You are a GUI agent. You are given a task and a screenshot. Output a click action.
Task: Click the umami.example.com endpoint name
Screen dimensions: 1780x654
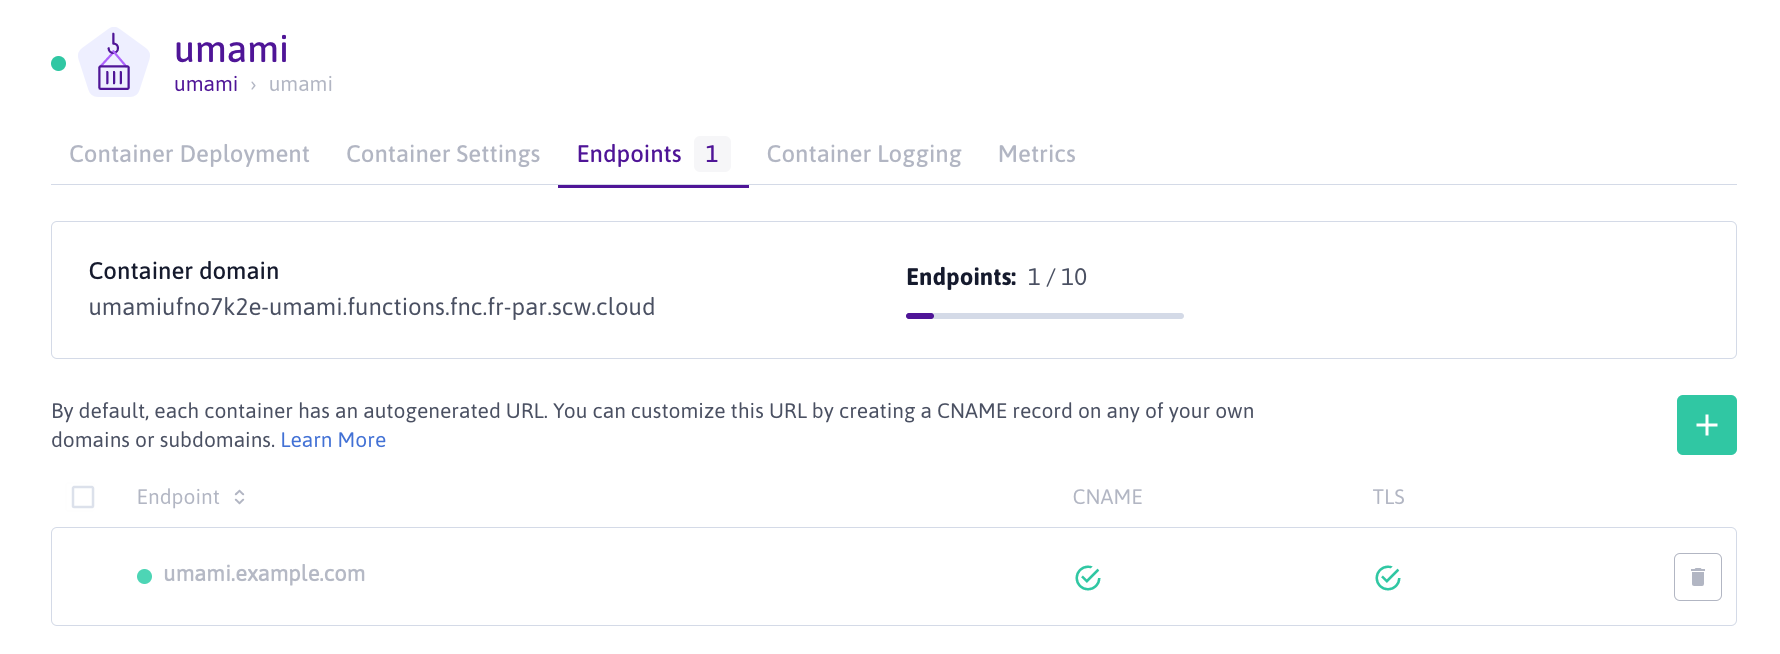point(264,574)
